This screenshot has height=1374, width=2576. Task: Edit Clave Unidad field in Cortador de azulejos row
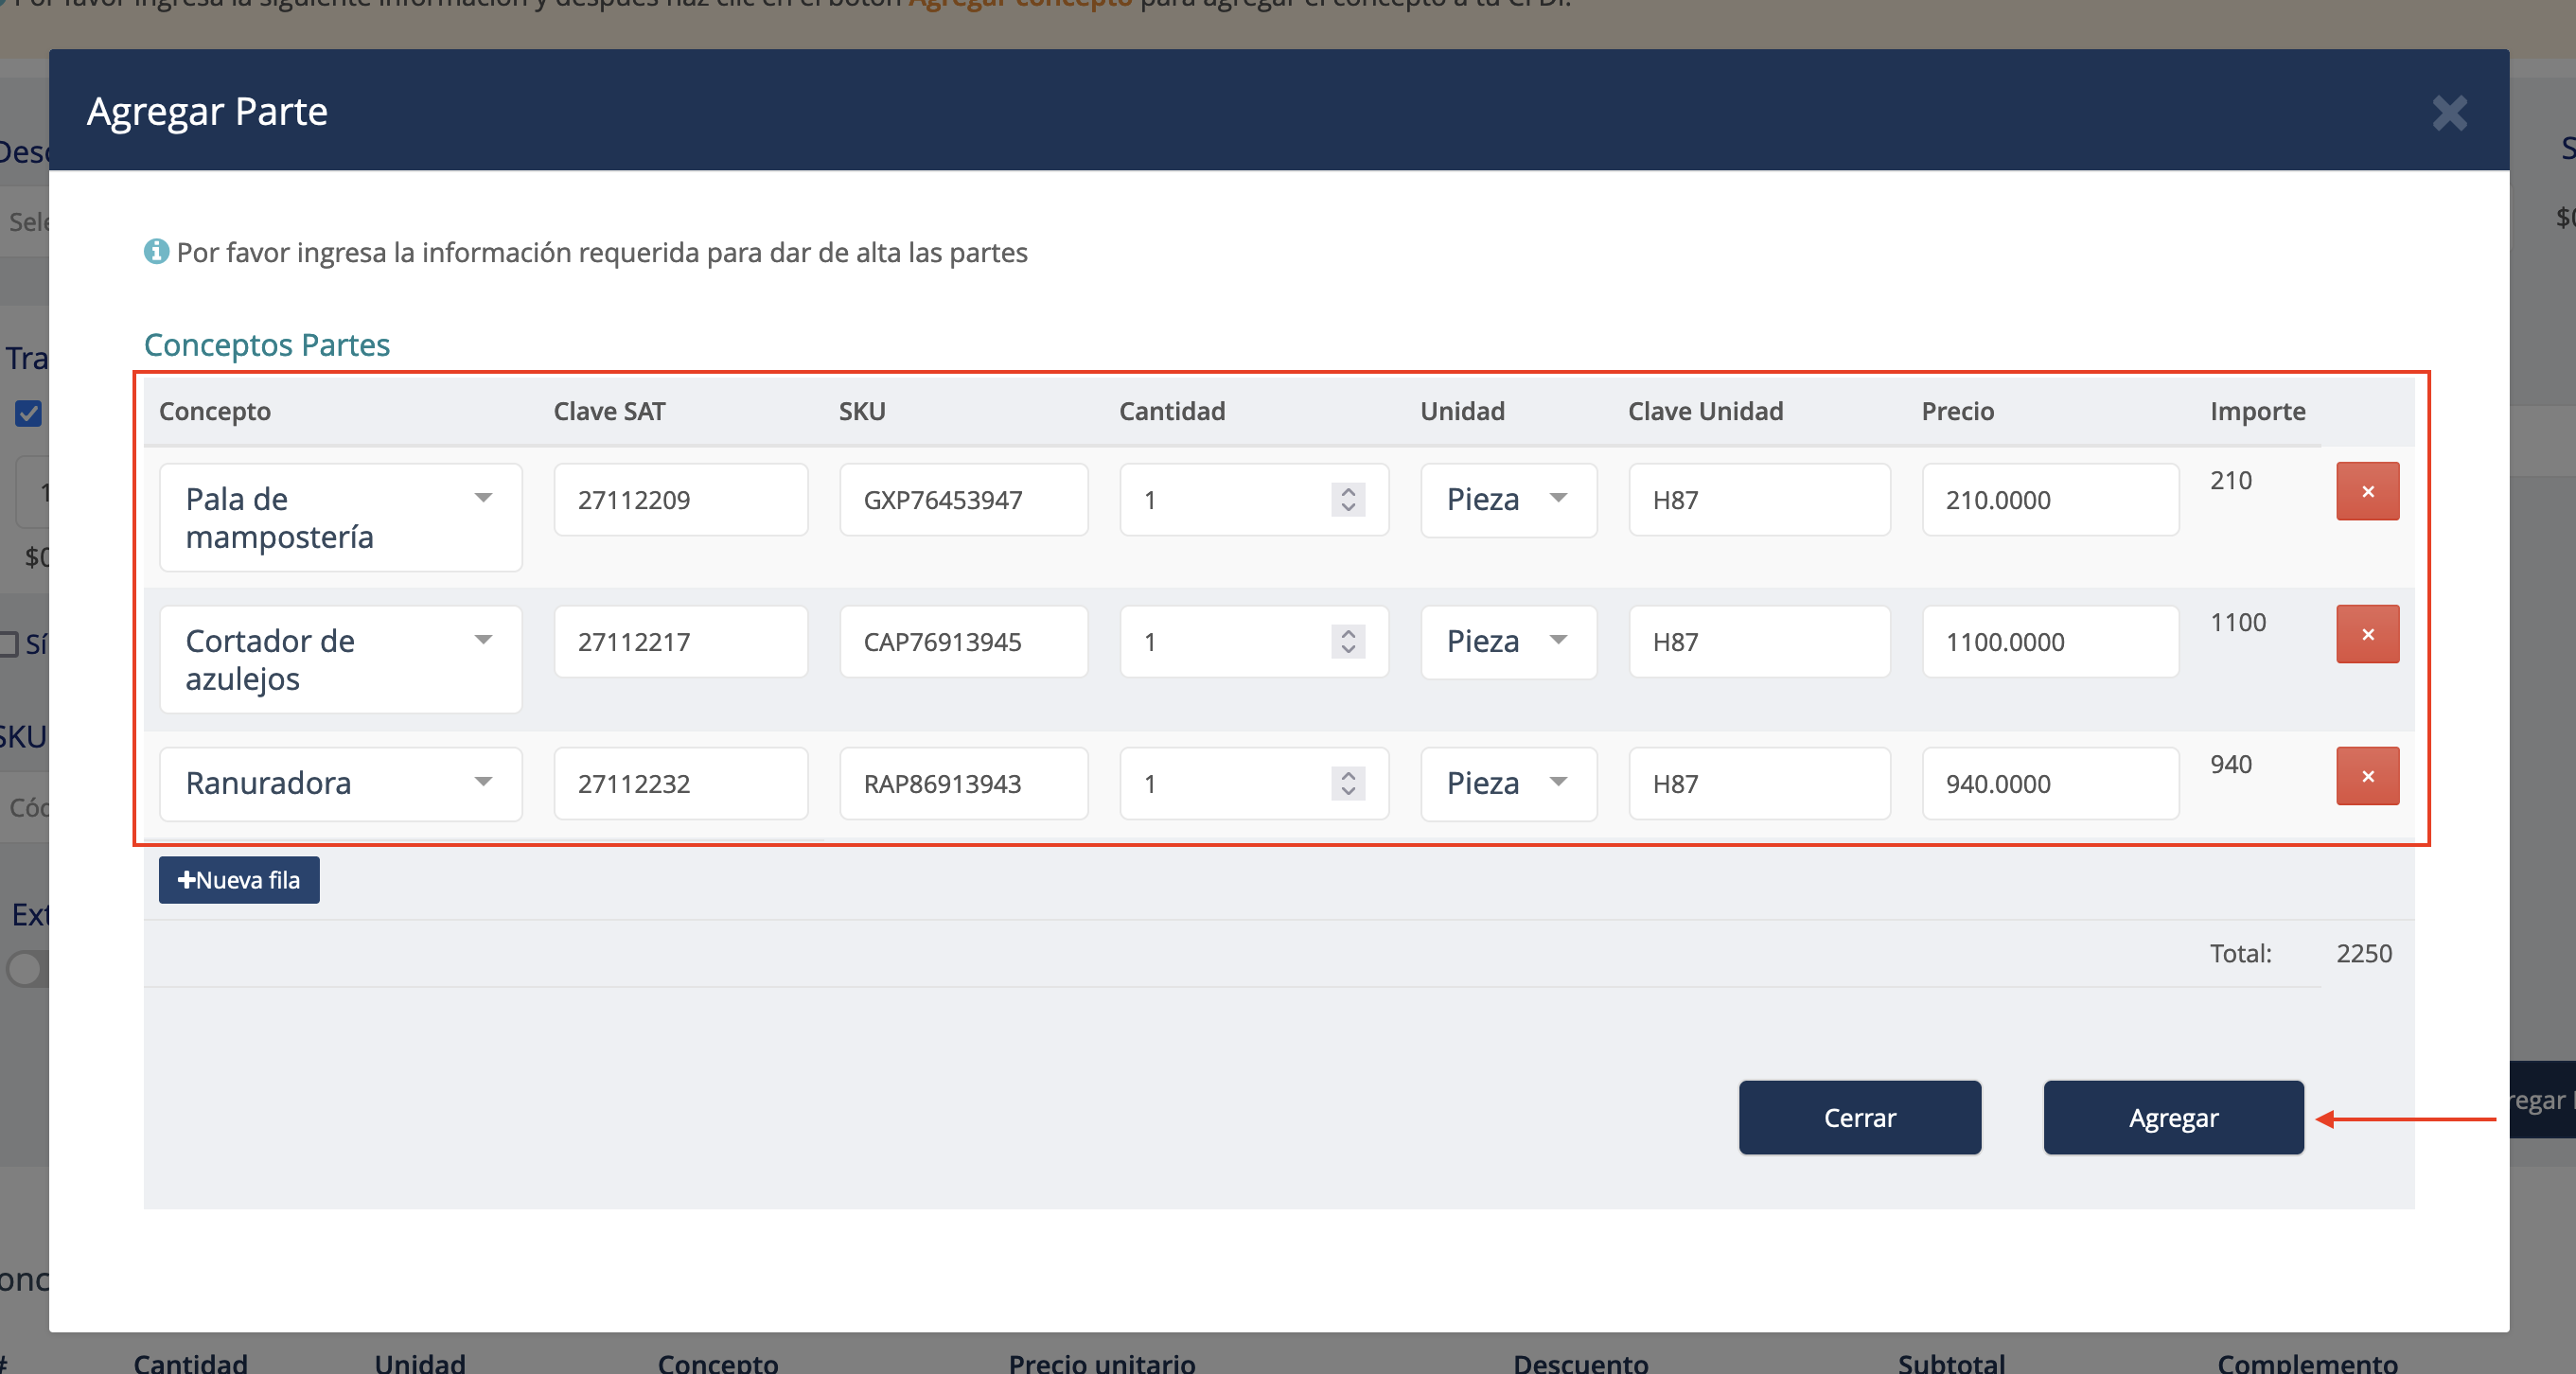(x=1759, y=641)
